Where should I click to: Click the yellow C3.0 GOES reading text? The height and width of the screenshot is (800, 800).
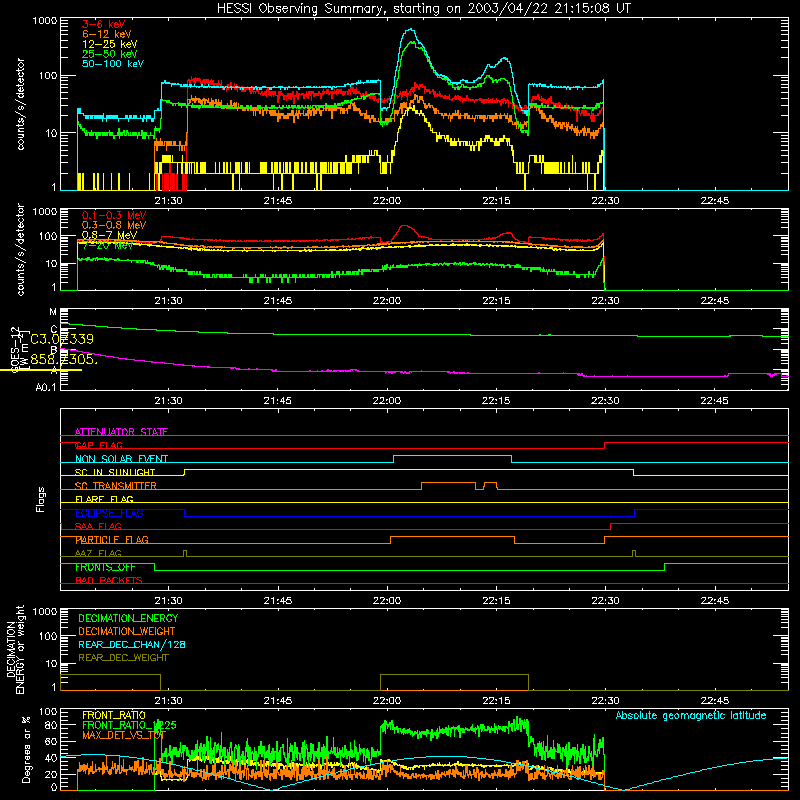62,339
